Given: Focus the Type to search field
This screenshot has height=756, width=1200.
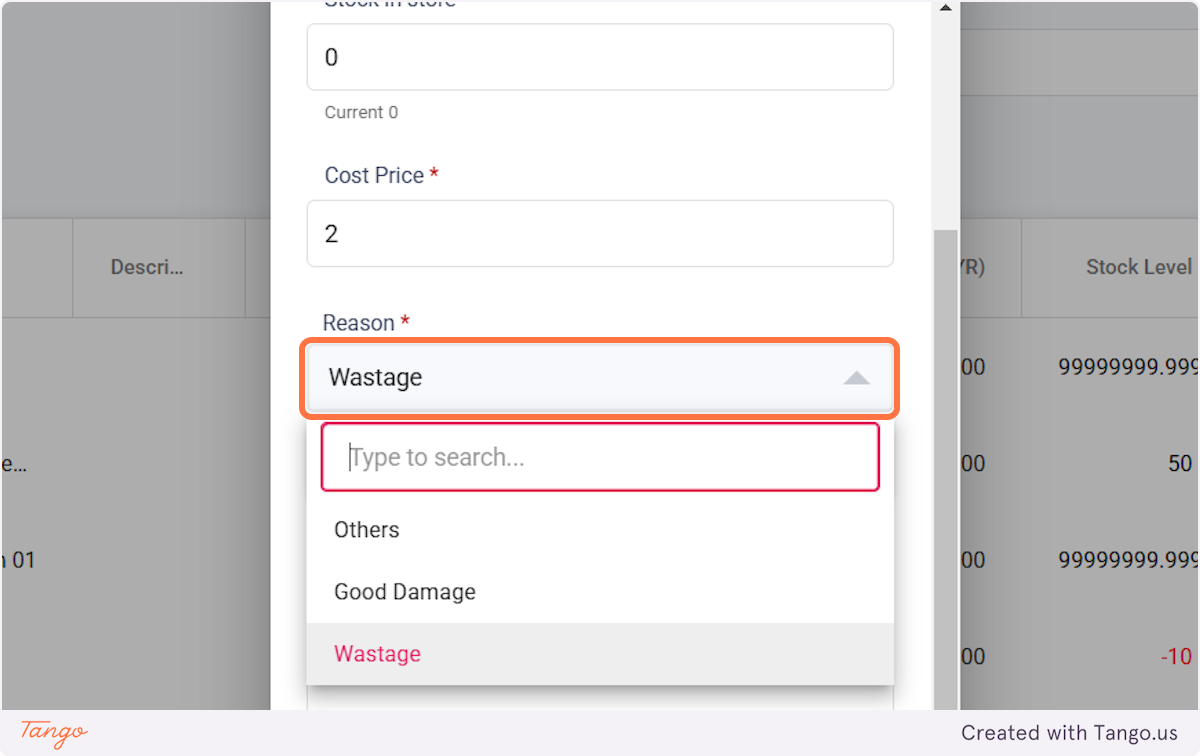Looking at the screenshot, I should (600, 457).
